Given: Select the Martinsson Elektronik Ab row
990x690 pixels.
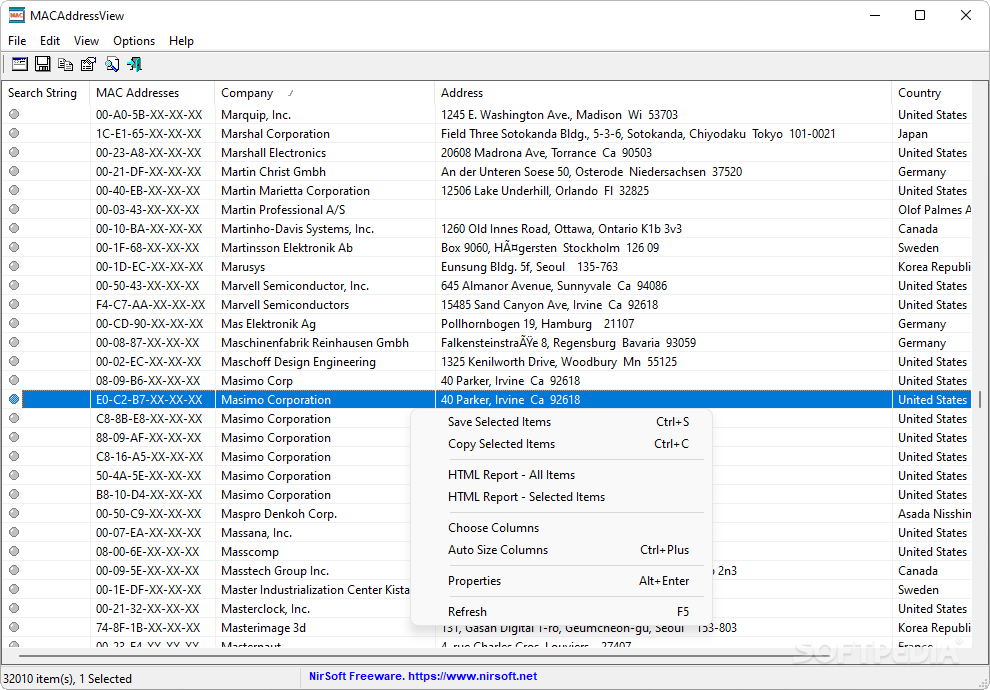Looking at the screenshot, I should [487, 247].
